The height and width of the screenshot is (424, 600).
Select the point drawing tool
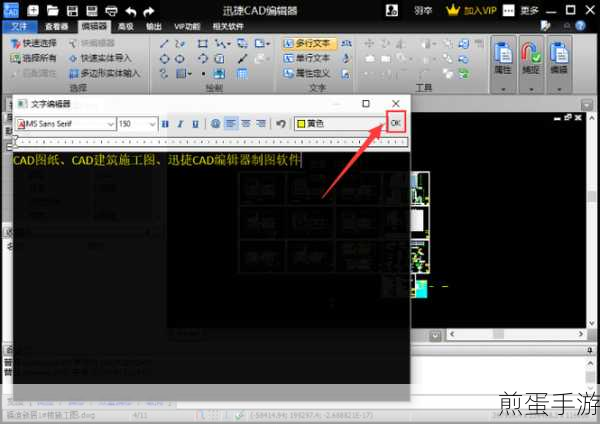[x=203, y=73]
